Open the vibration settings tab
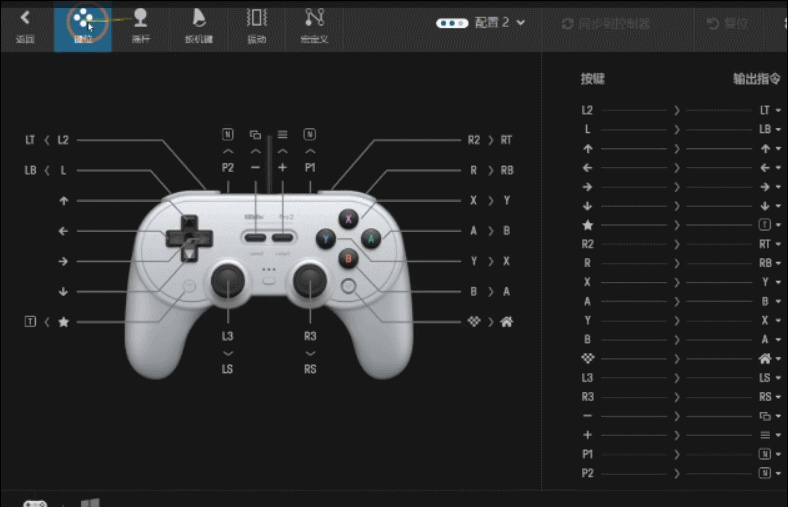The image size is (788, 507). [256, 27]
